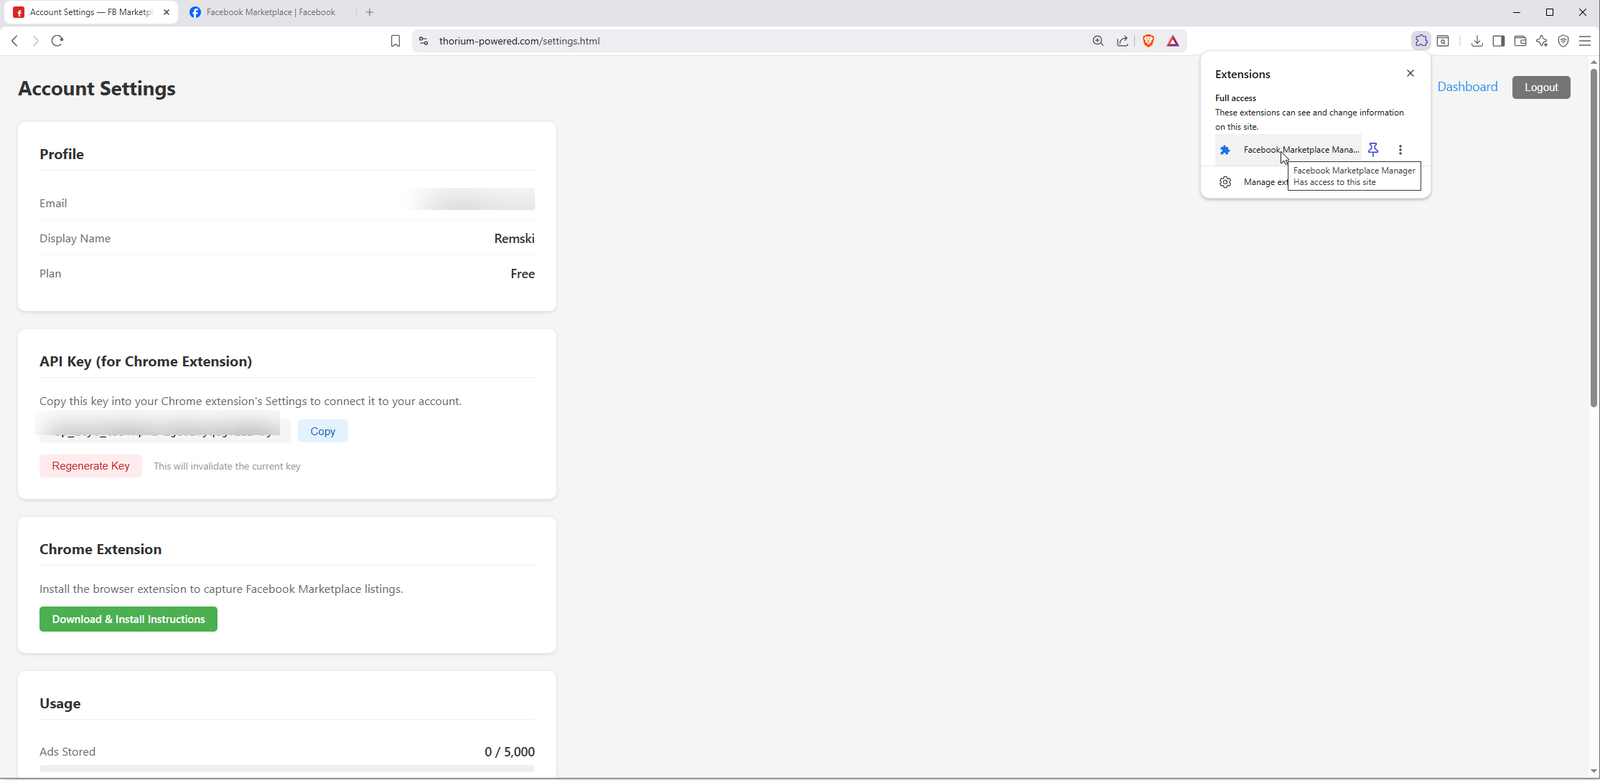
Task: Open Facebook Marketplace Manager extension entry
Action: point(1288,149)
